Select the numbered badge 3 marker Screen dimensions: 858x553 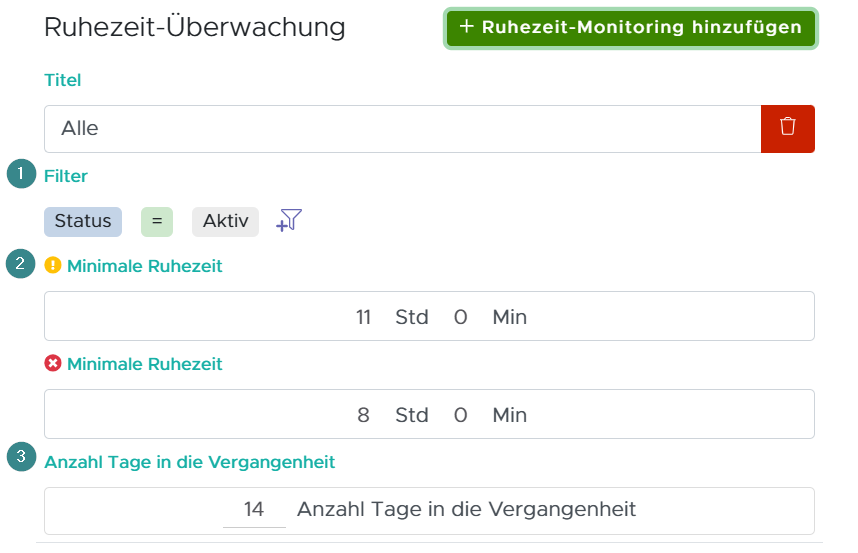[20, 458]
